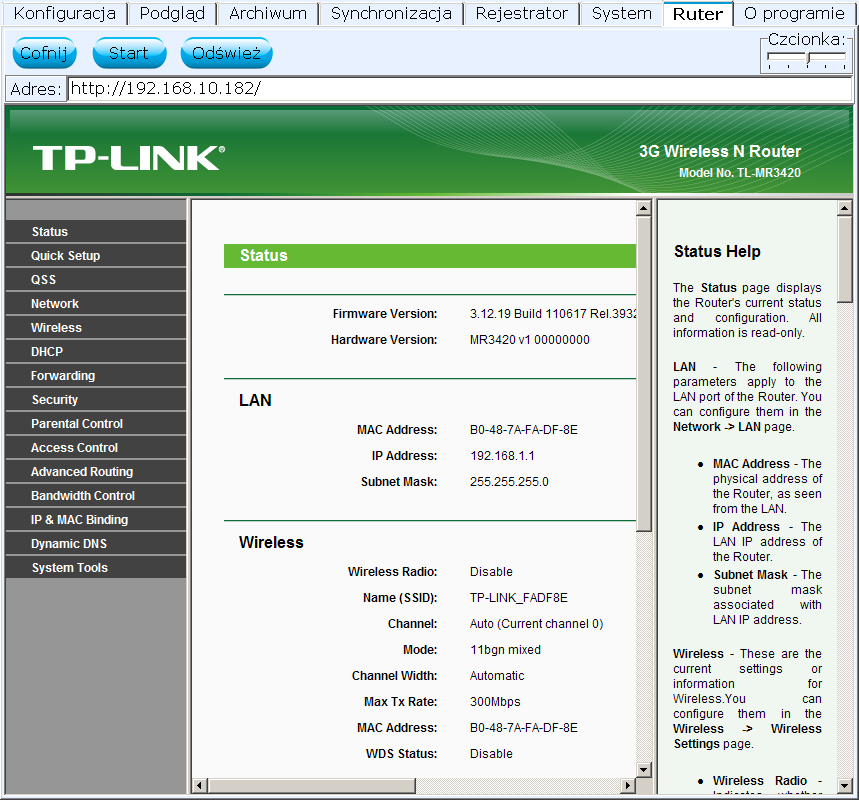Open Status in router menu
859x800 pixels.
(x=96, y=232)
